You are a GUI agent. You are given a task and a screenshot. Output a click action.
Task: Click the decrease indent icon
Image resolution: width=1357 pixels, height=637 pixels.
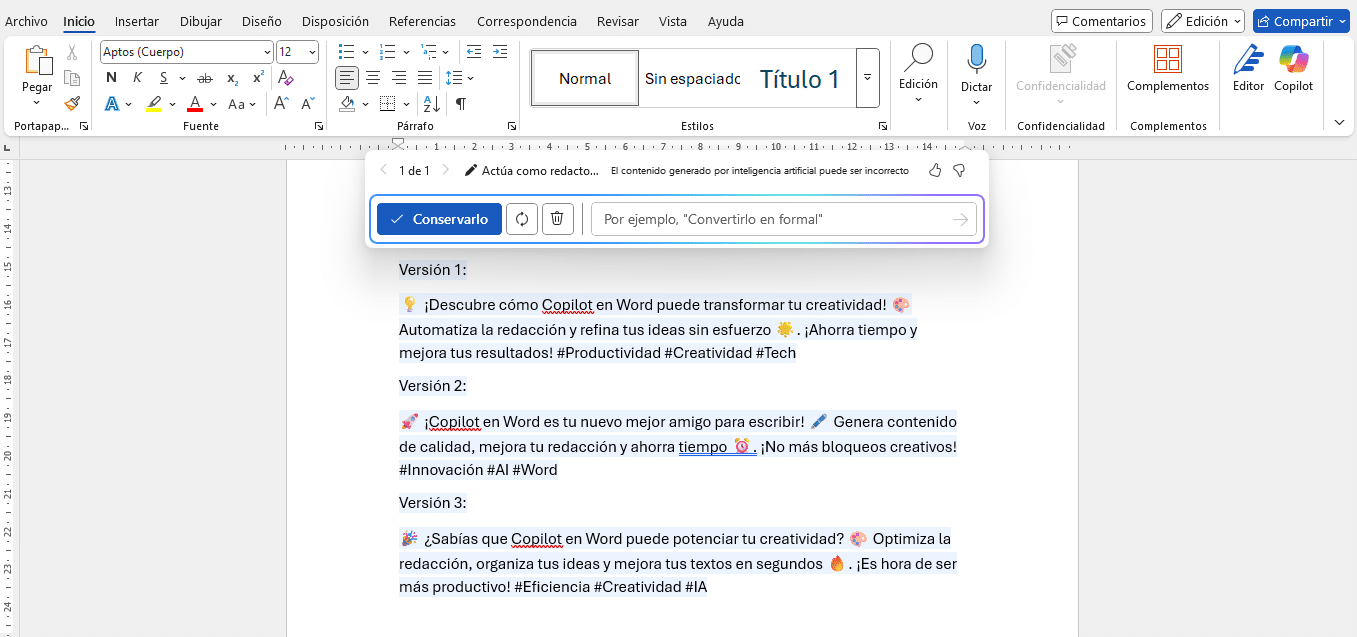[474, 52]
